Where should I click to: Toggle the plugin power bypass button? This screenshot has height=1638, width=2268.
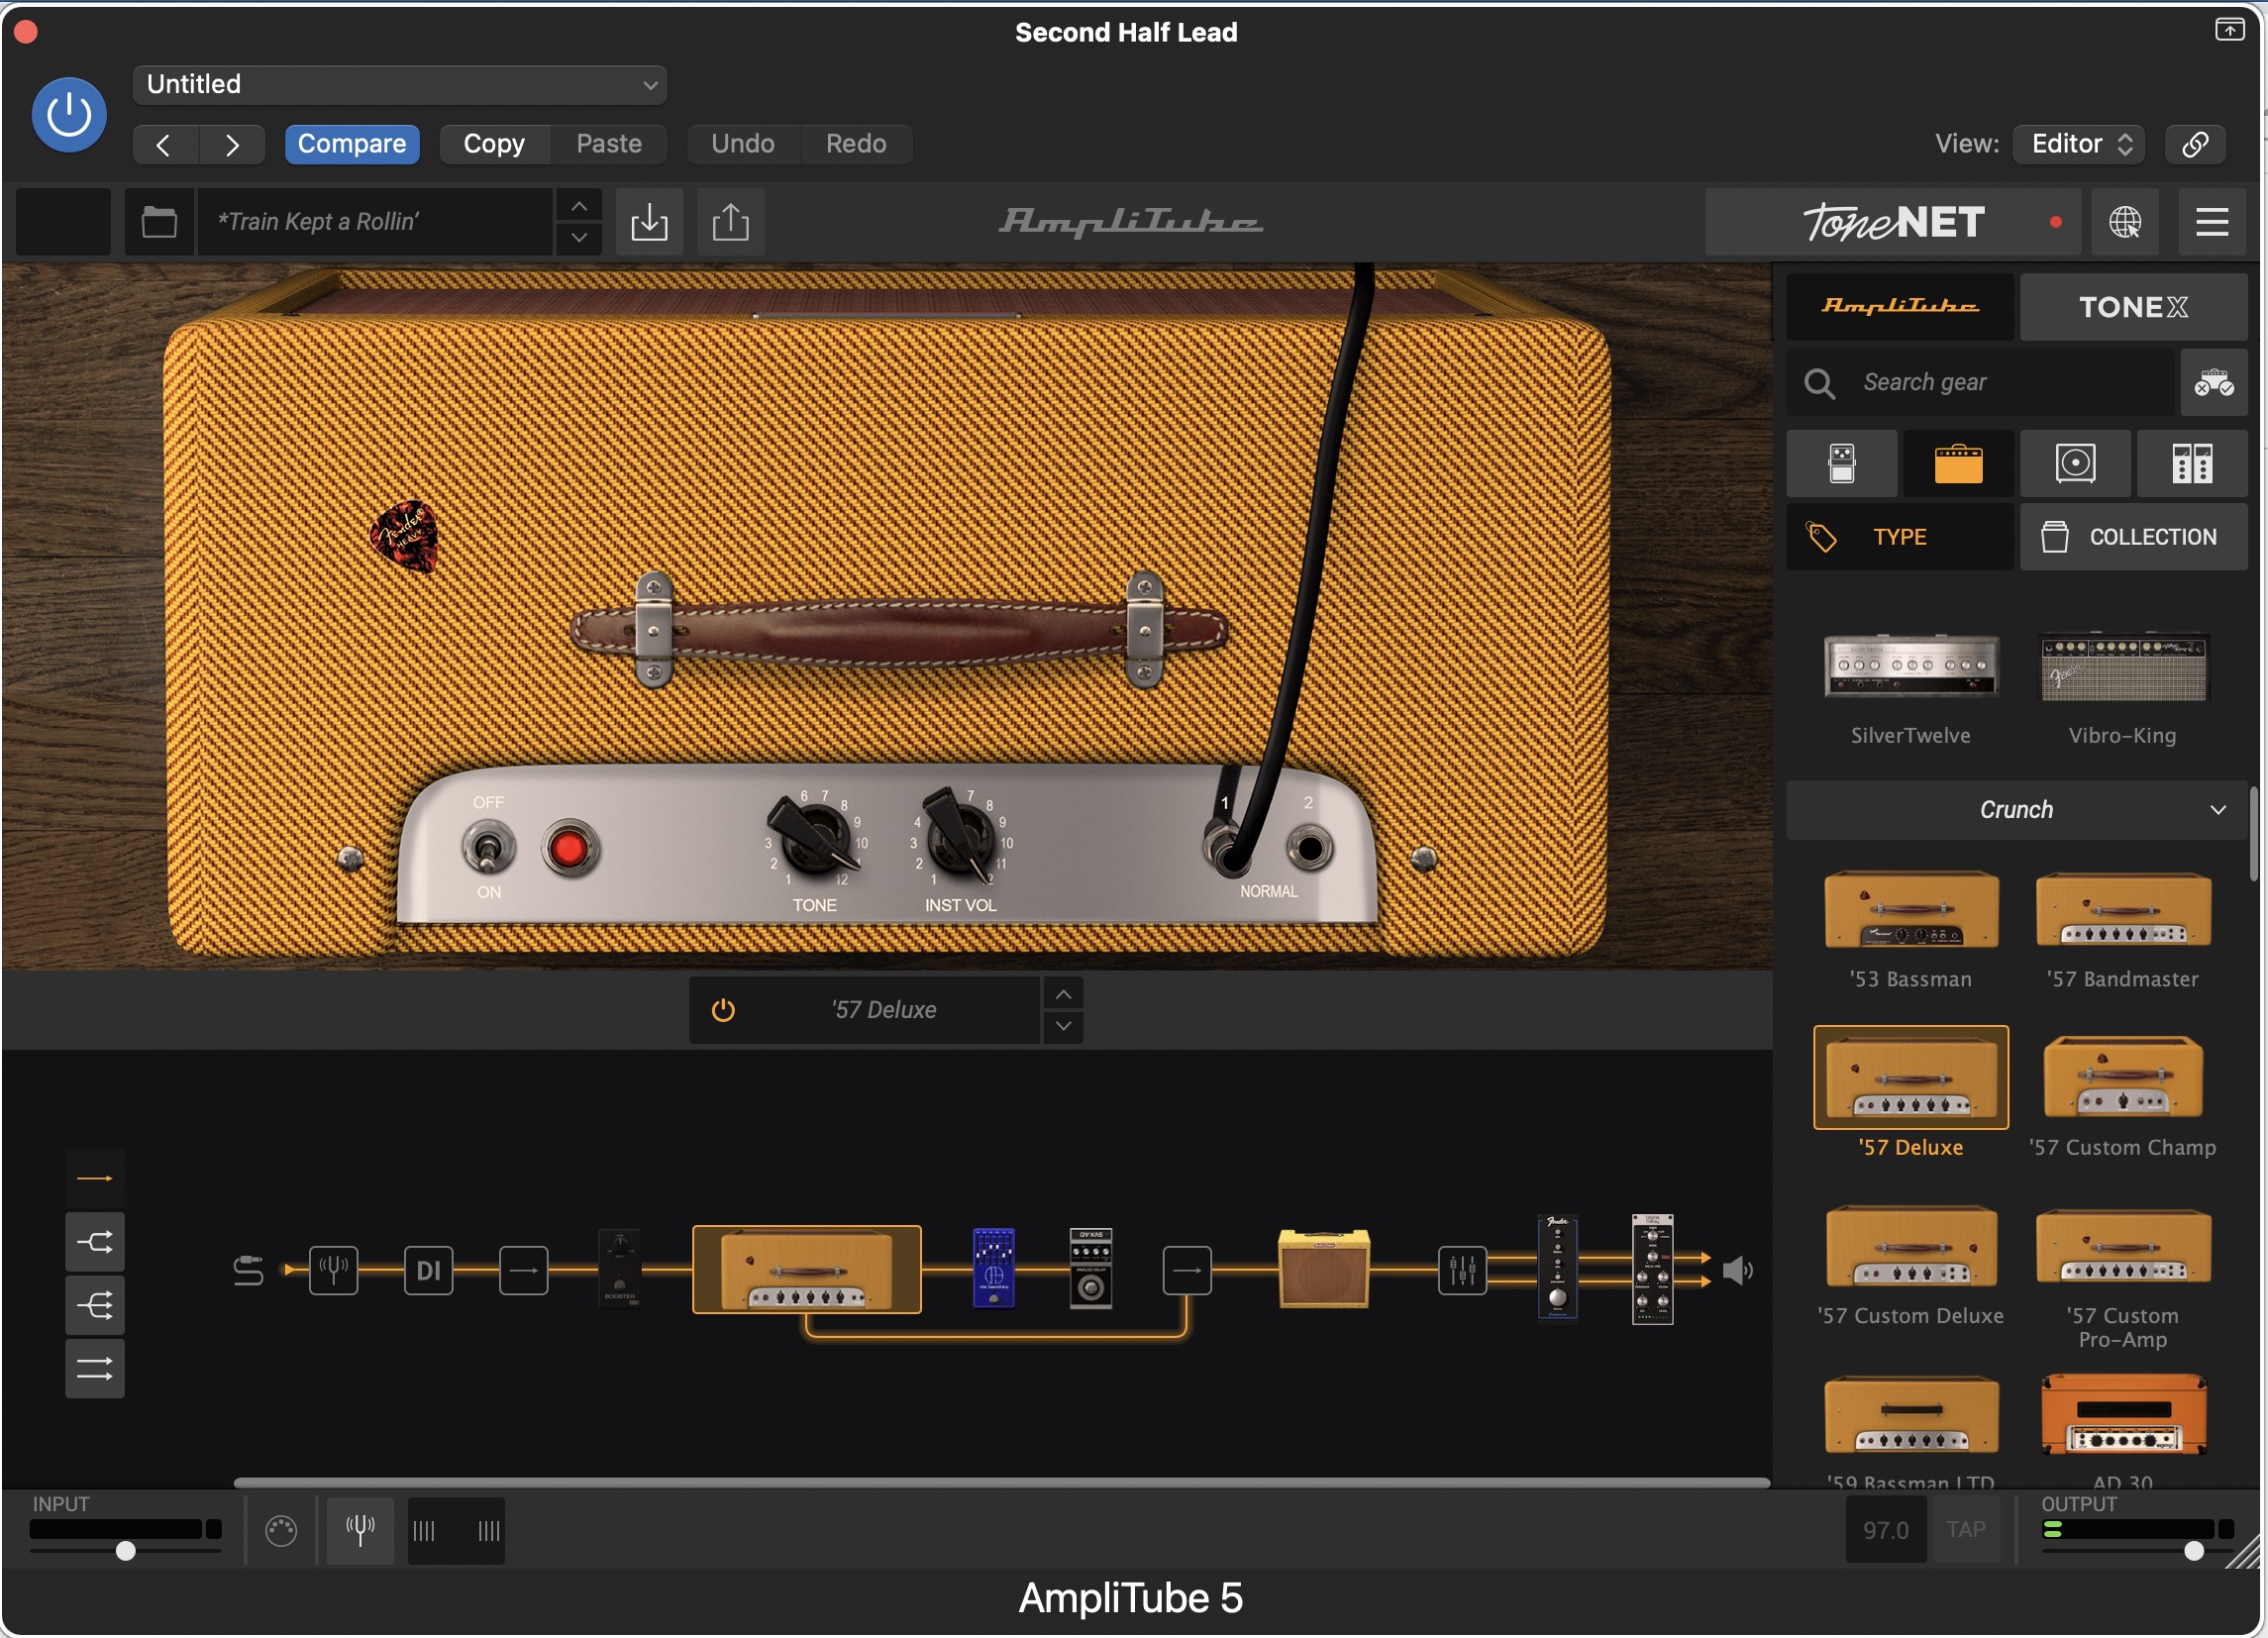pos(69,115)
